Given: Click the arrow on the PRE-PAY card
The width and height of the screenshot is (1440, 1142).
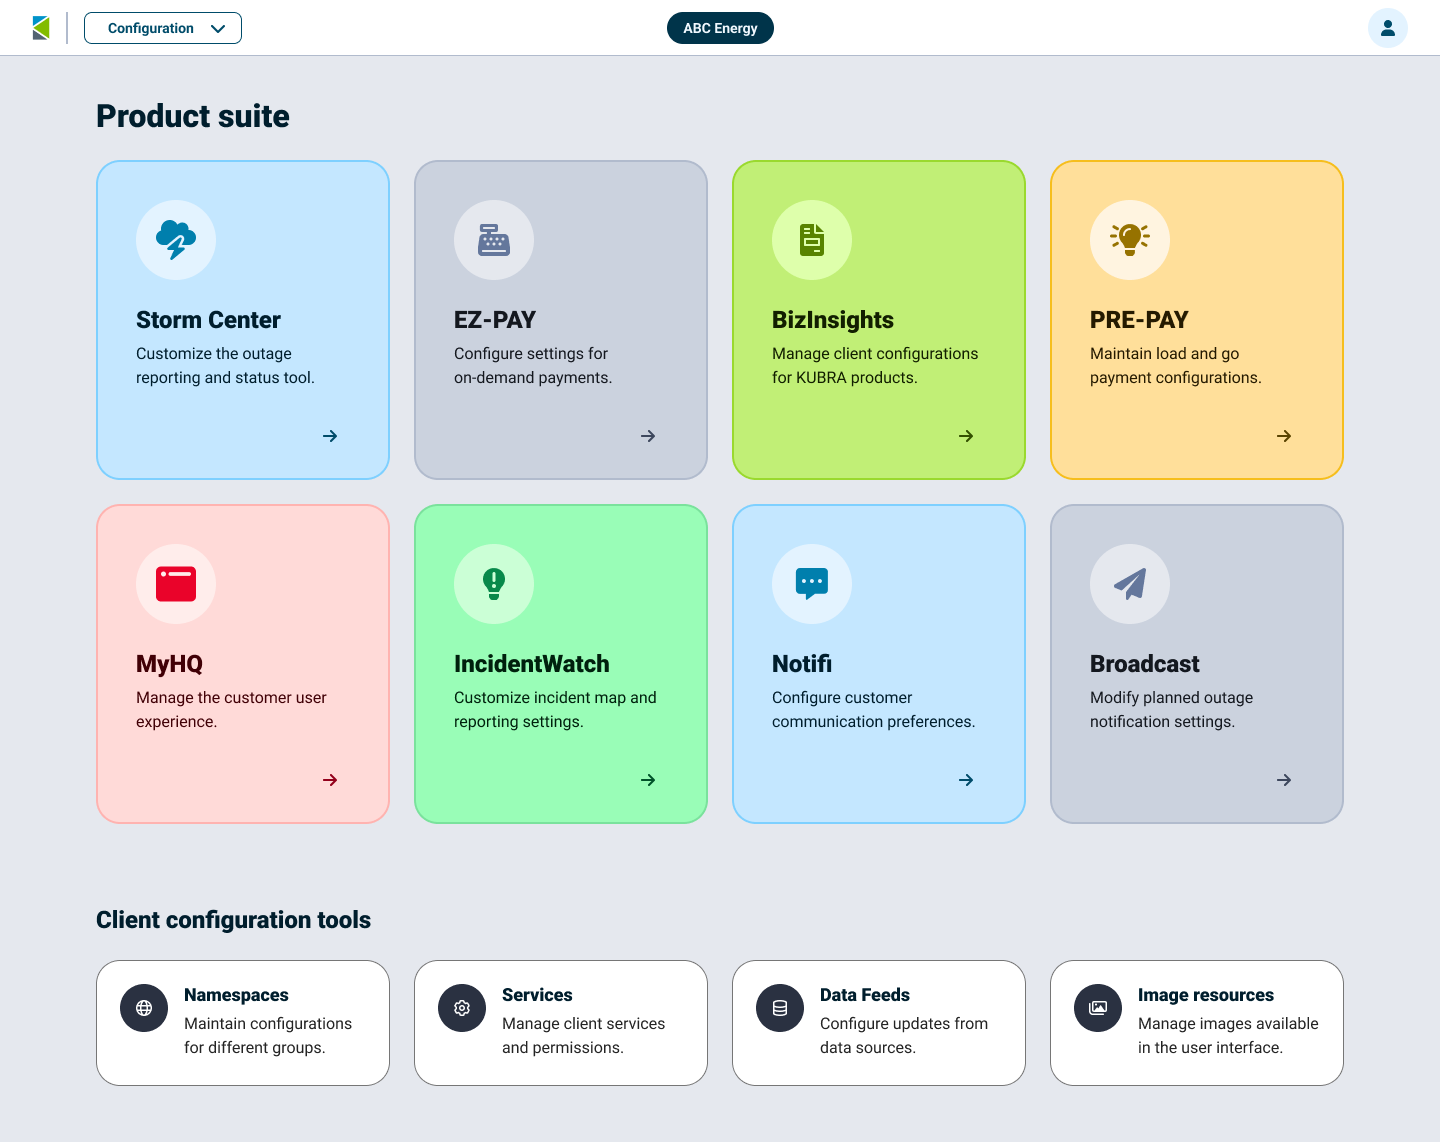Looking at the screenshot, I should [1284, 436].
